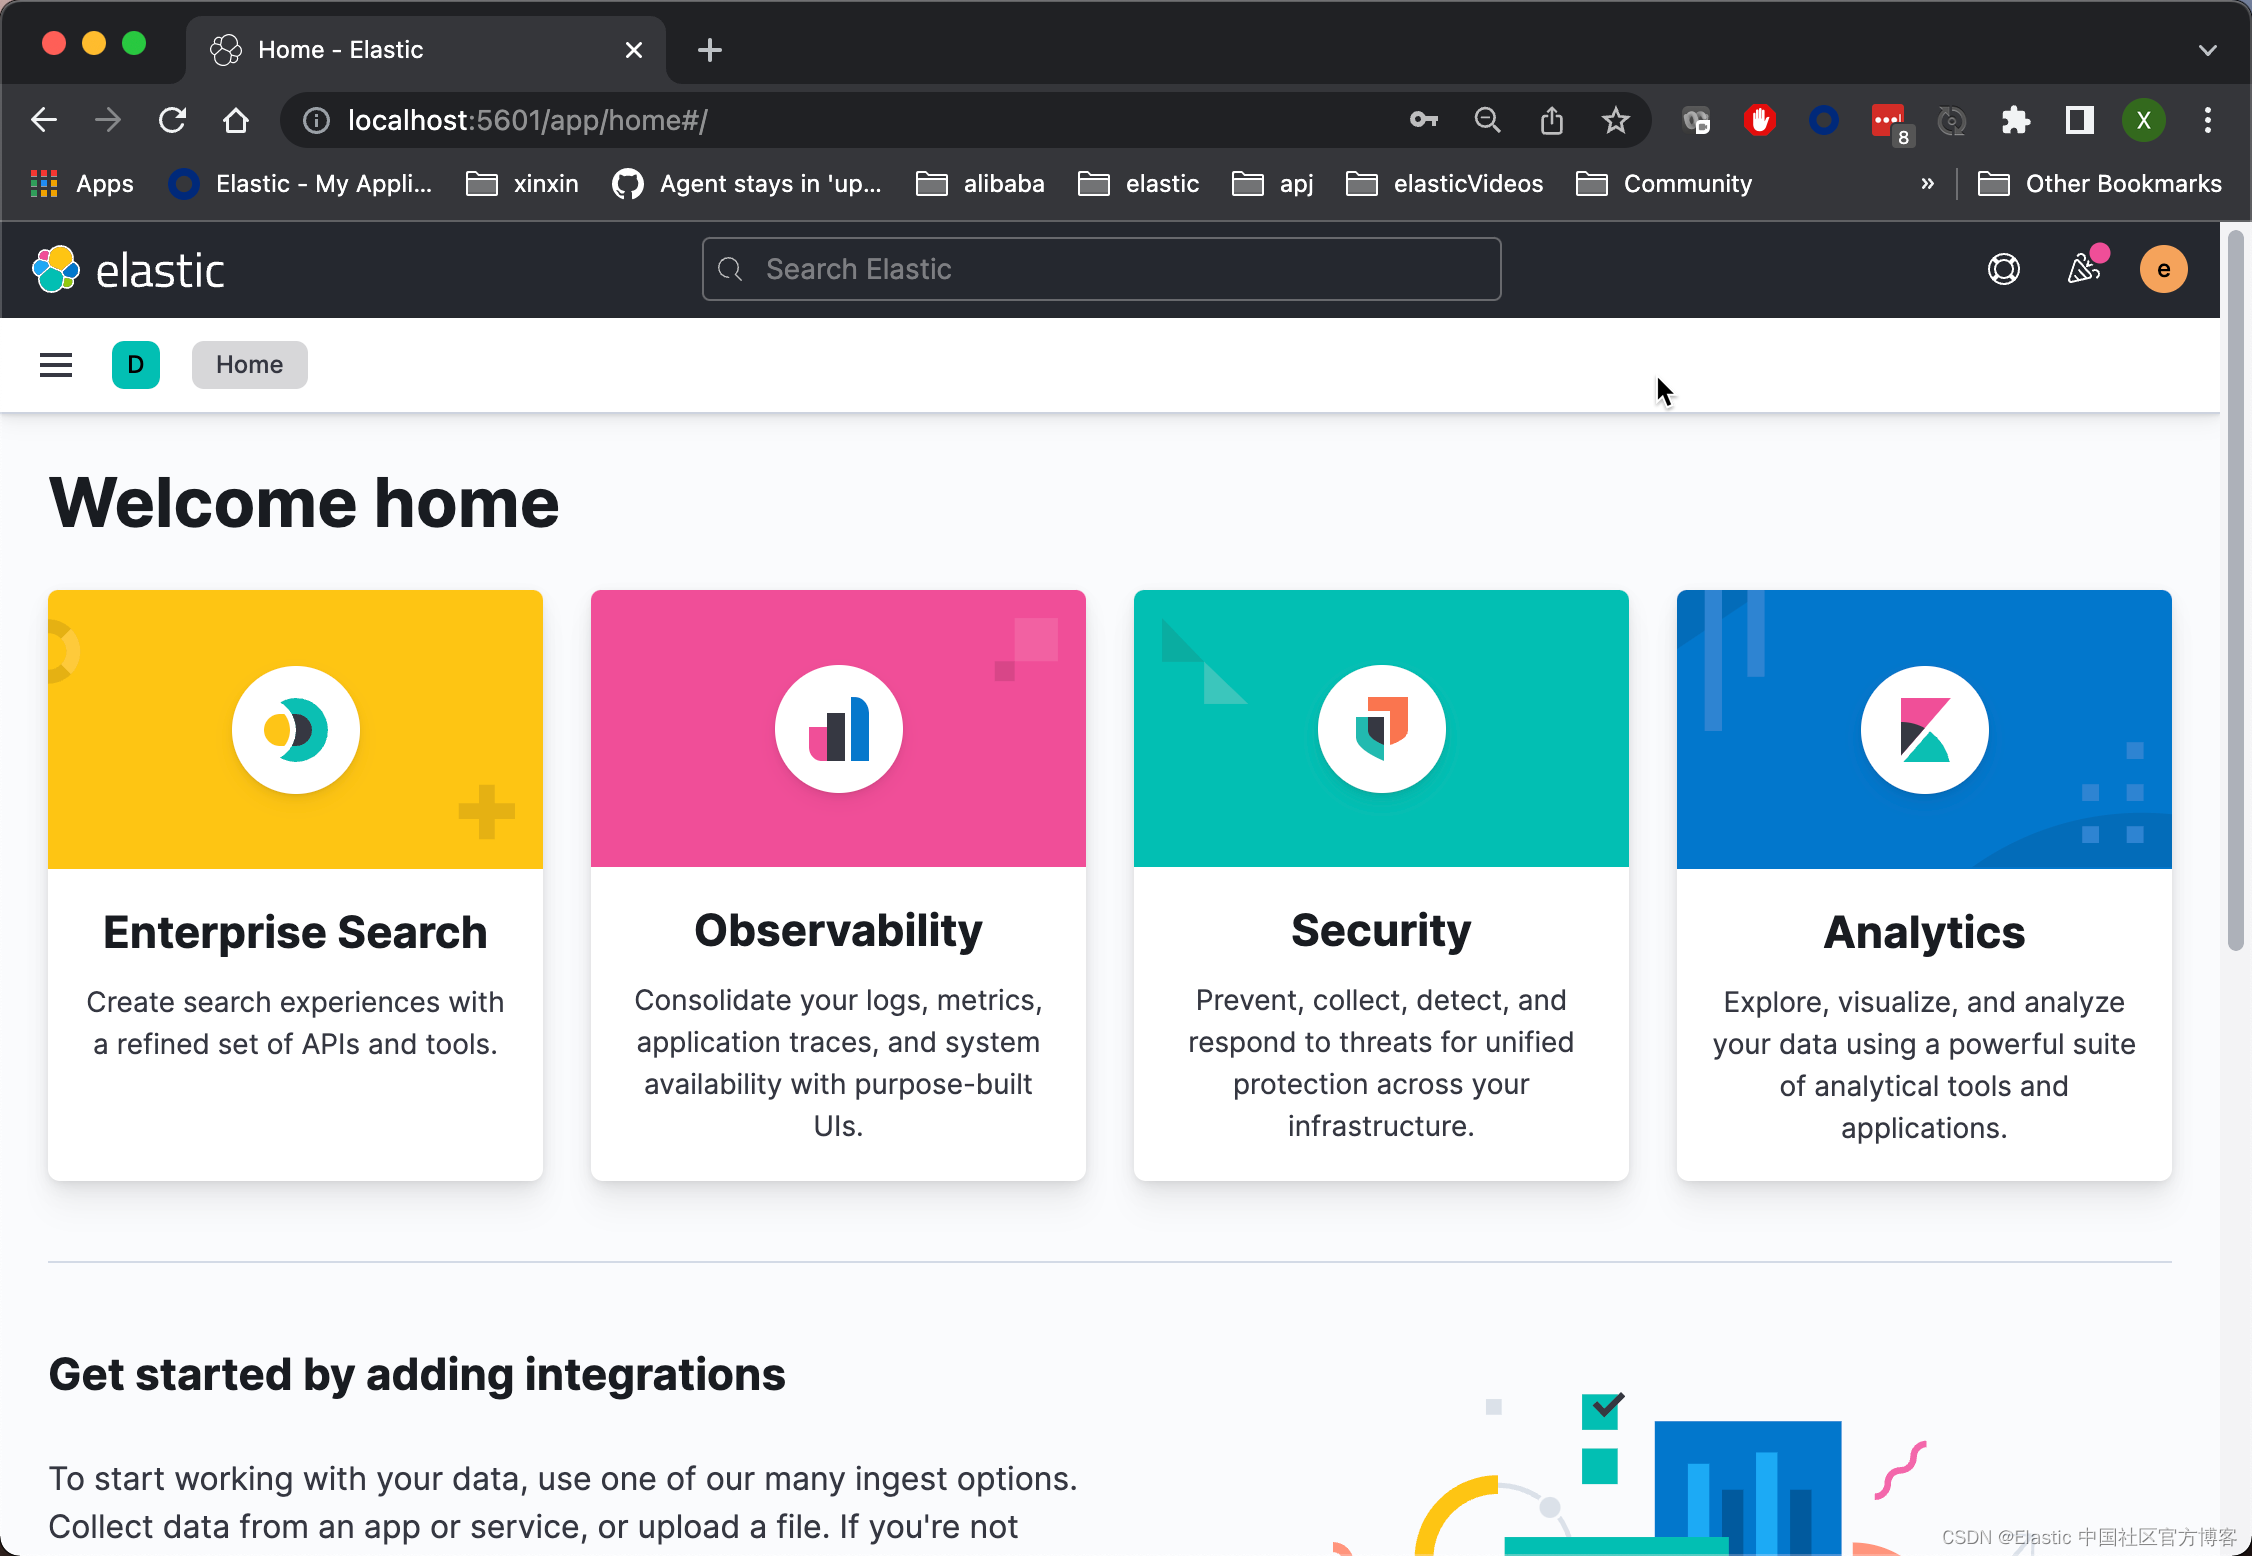2252x1556 pixels.
Task: Open the Analytics card title link
Action: (x=1924, y=932)
